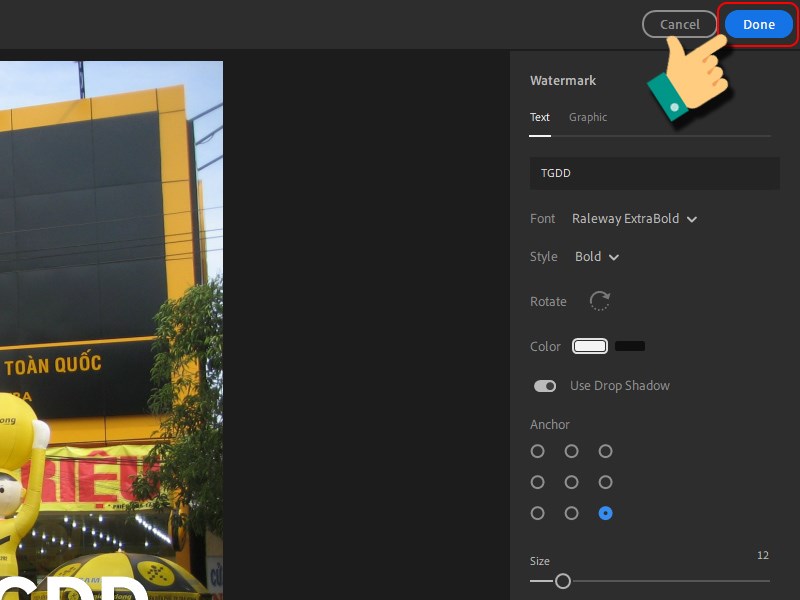The height and width of the screenshot is (600, 800).
Task: Click the Rotate watermark icon
Action: click(x=599, y=301)
